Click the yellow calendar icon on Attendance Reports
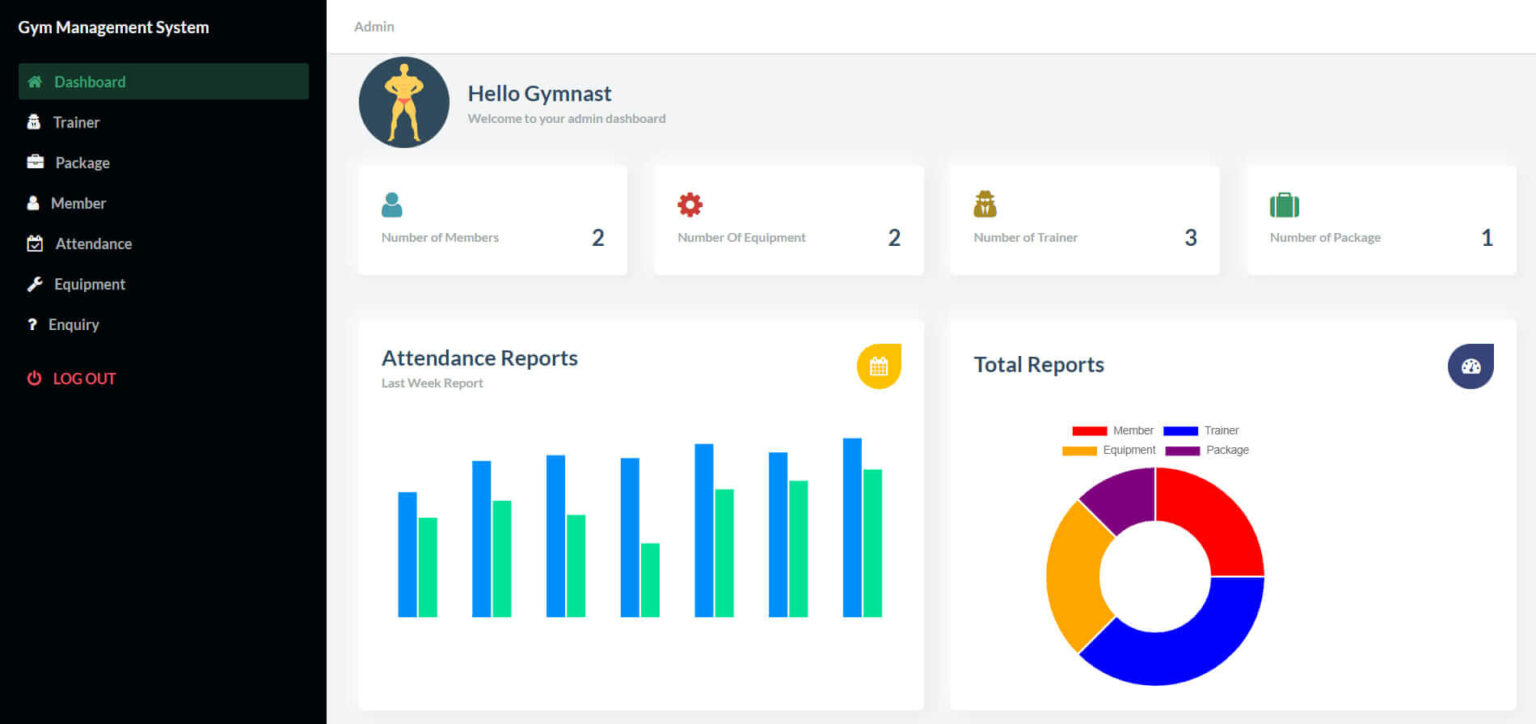This screenshot has height=724, width=1536. [879, 366]
